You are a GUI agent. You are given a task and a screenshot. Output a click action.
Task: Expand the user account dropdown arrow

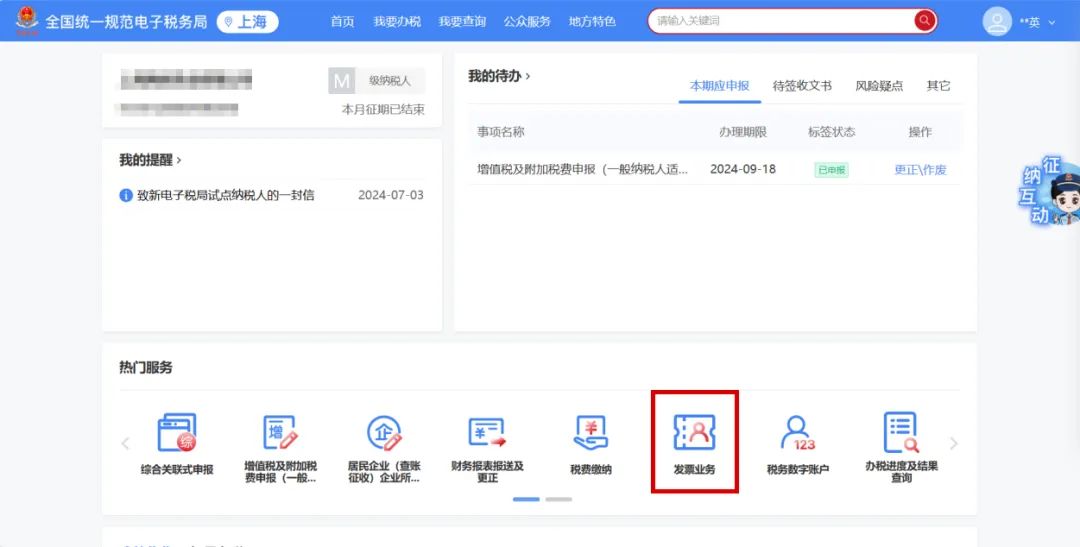tap(1051, 23)
